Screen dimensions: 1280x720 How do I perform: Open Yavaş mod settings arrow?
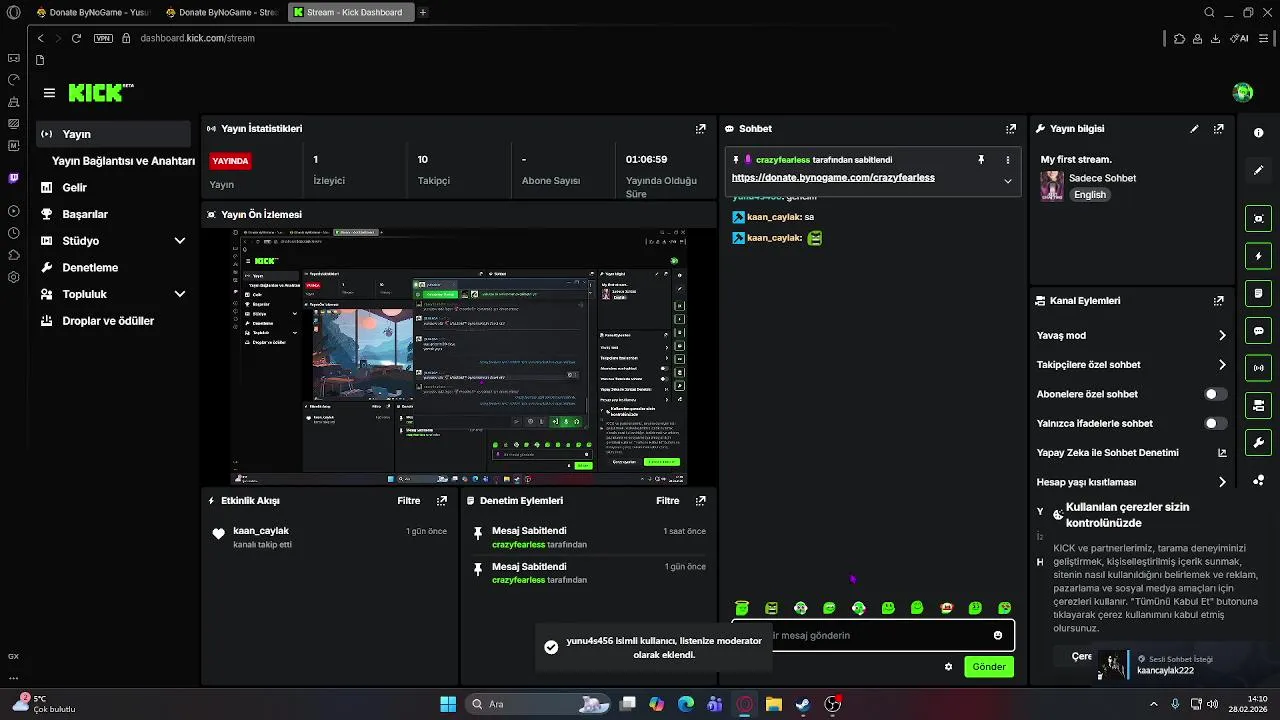pos(1222,336)
